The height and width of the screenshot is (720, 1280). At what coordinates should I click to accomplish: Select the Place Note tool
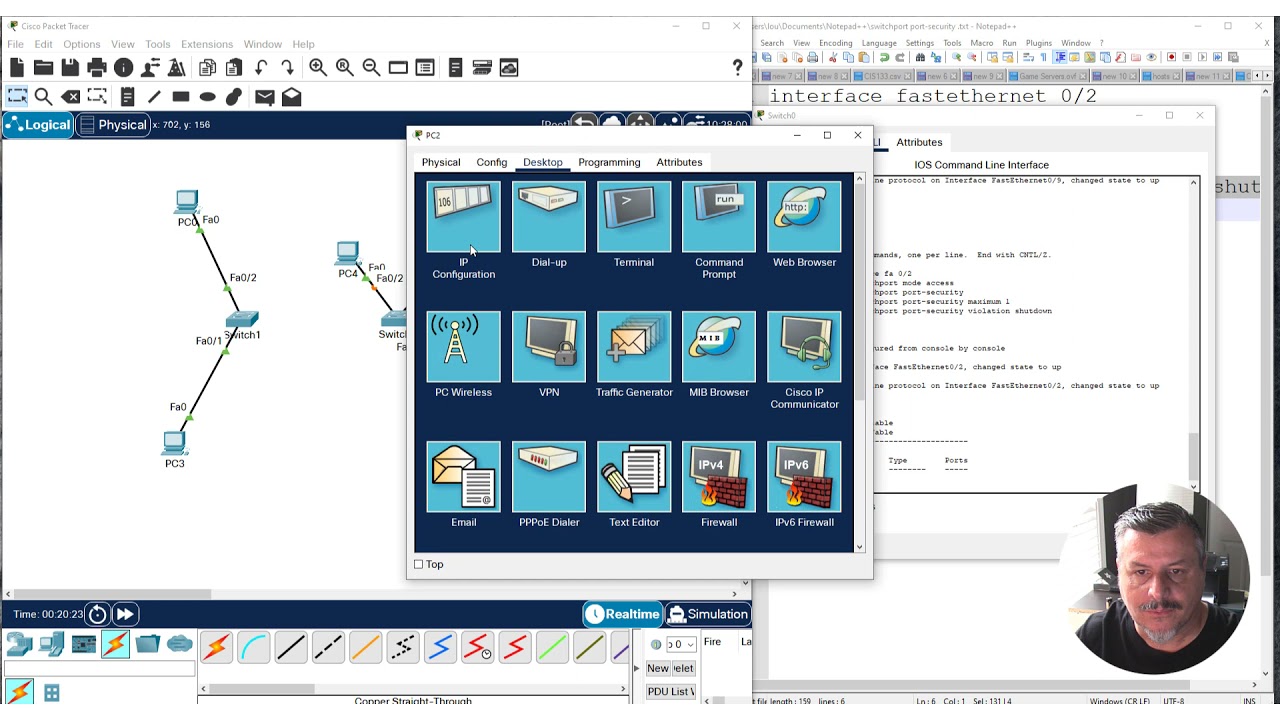point(127,97)
